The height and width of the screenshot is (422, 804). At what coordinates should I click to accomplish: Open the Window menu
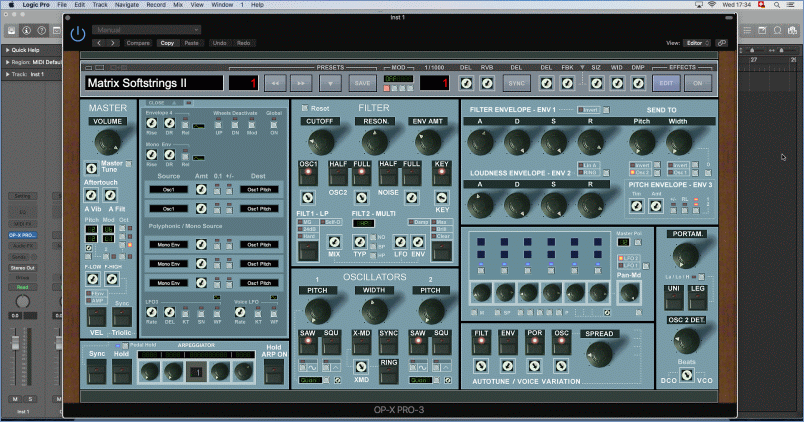pos(222,5)
